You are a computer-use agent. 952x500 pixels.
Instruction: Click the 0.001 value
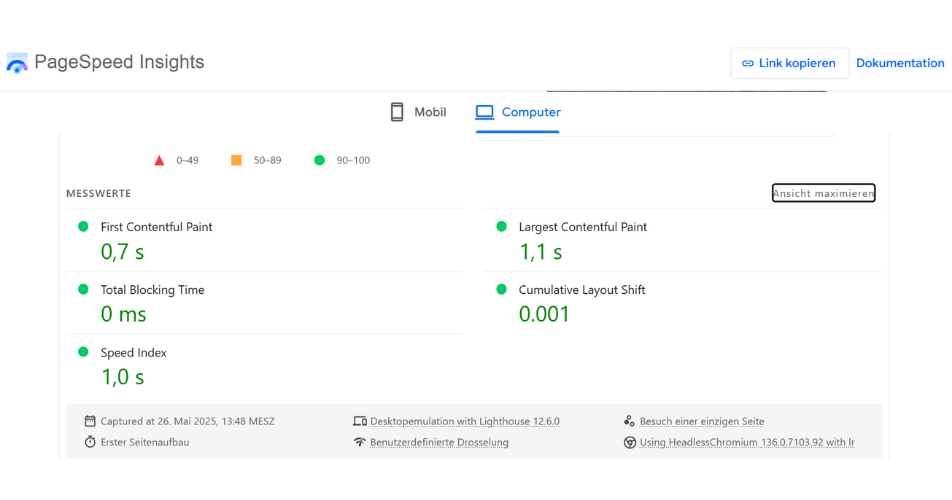(544, 314)
